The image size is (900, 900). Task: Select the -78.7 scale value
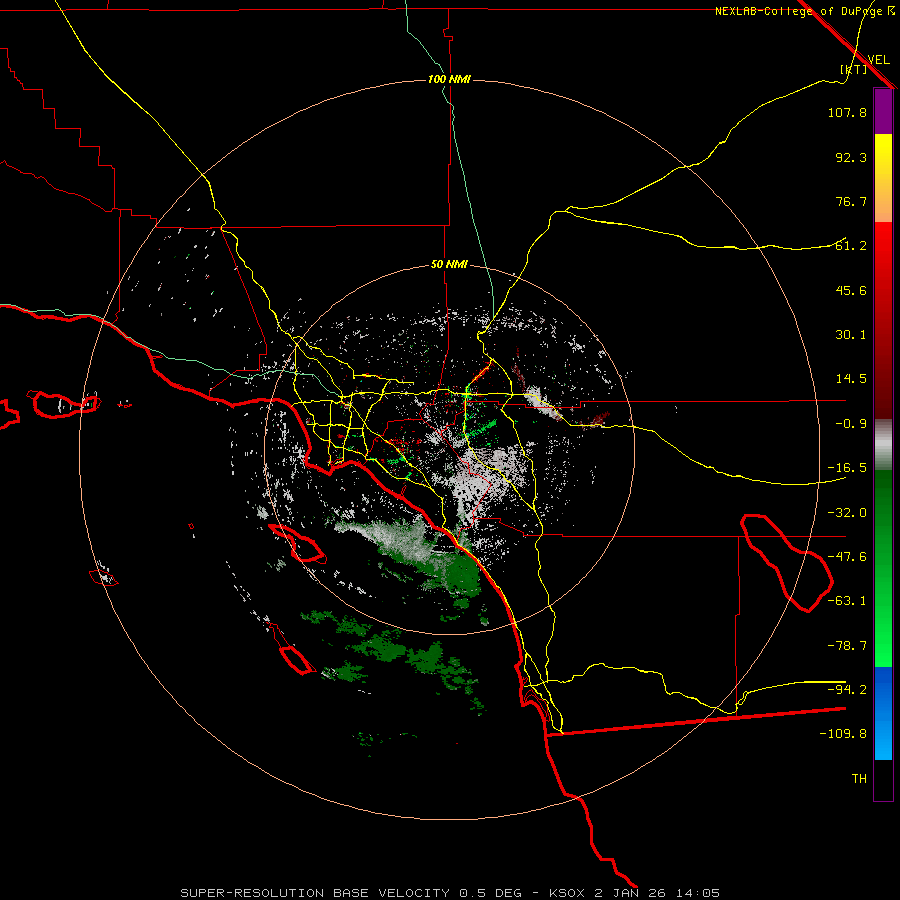click(847, 646)
